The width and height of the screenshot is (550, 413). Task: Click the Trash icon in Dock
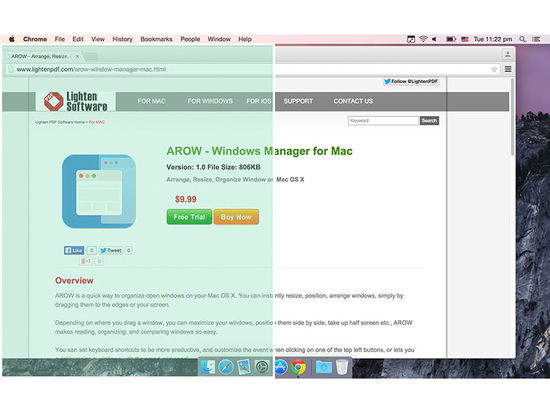click(x=342, y=367)
